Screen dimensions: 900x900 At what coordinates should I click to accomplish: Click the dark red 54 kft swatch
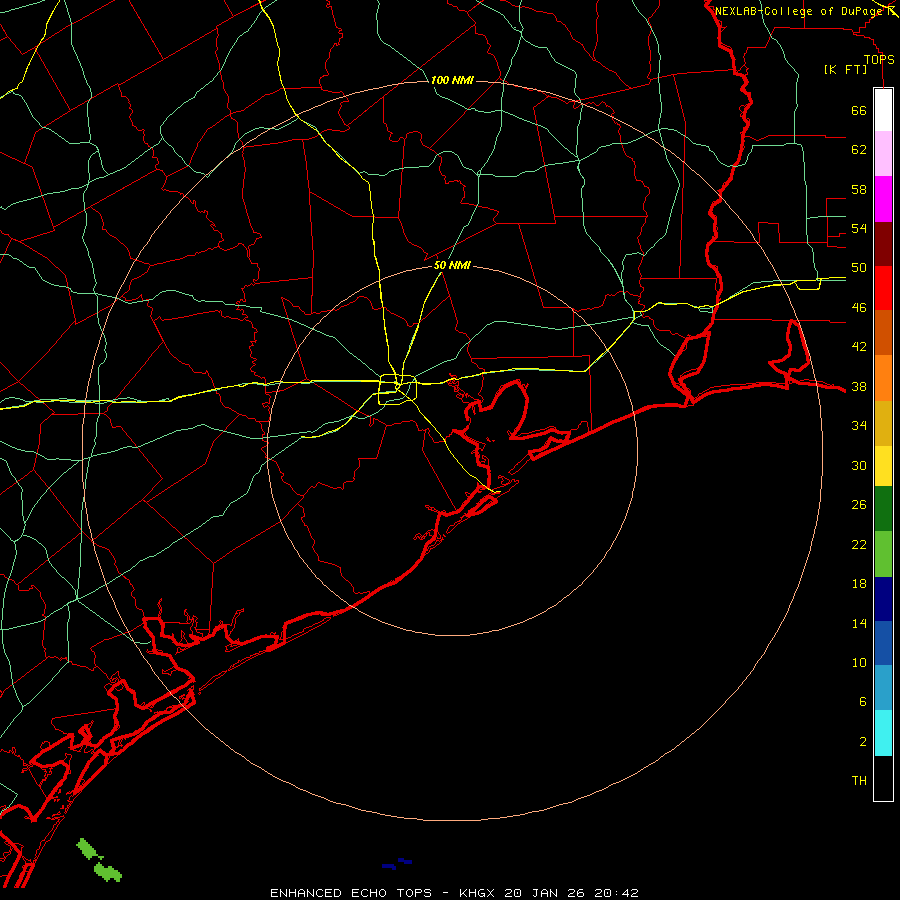coord(883,243)
